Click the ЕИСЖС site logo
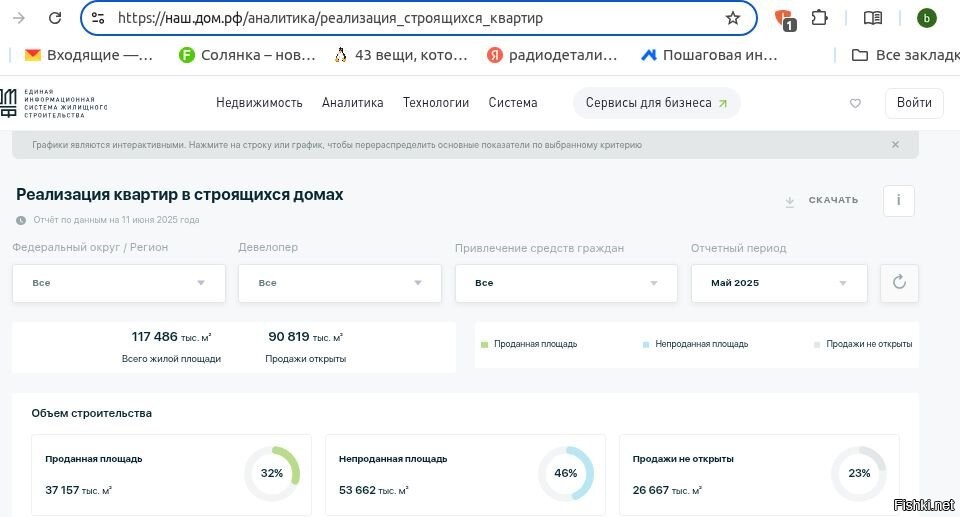This screenshot has width=960, height=517. coord(54,103)
